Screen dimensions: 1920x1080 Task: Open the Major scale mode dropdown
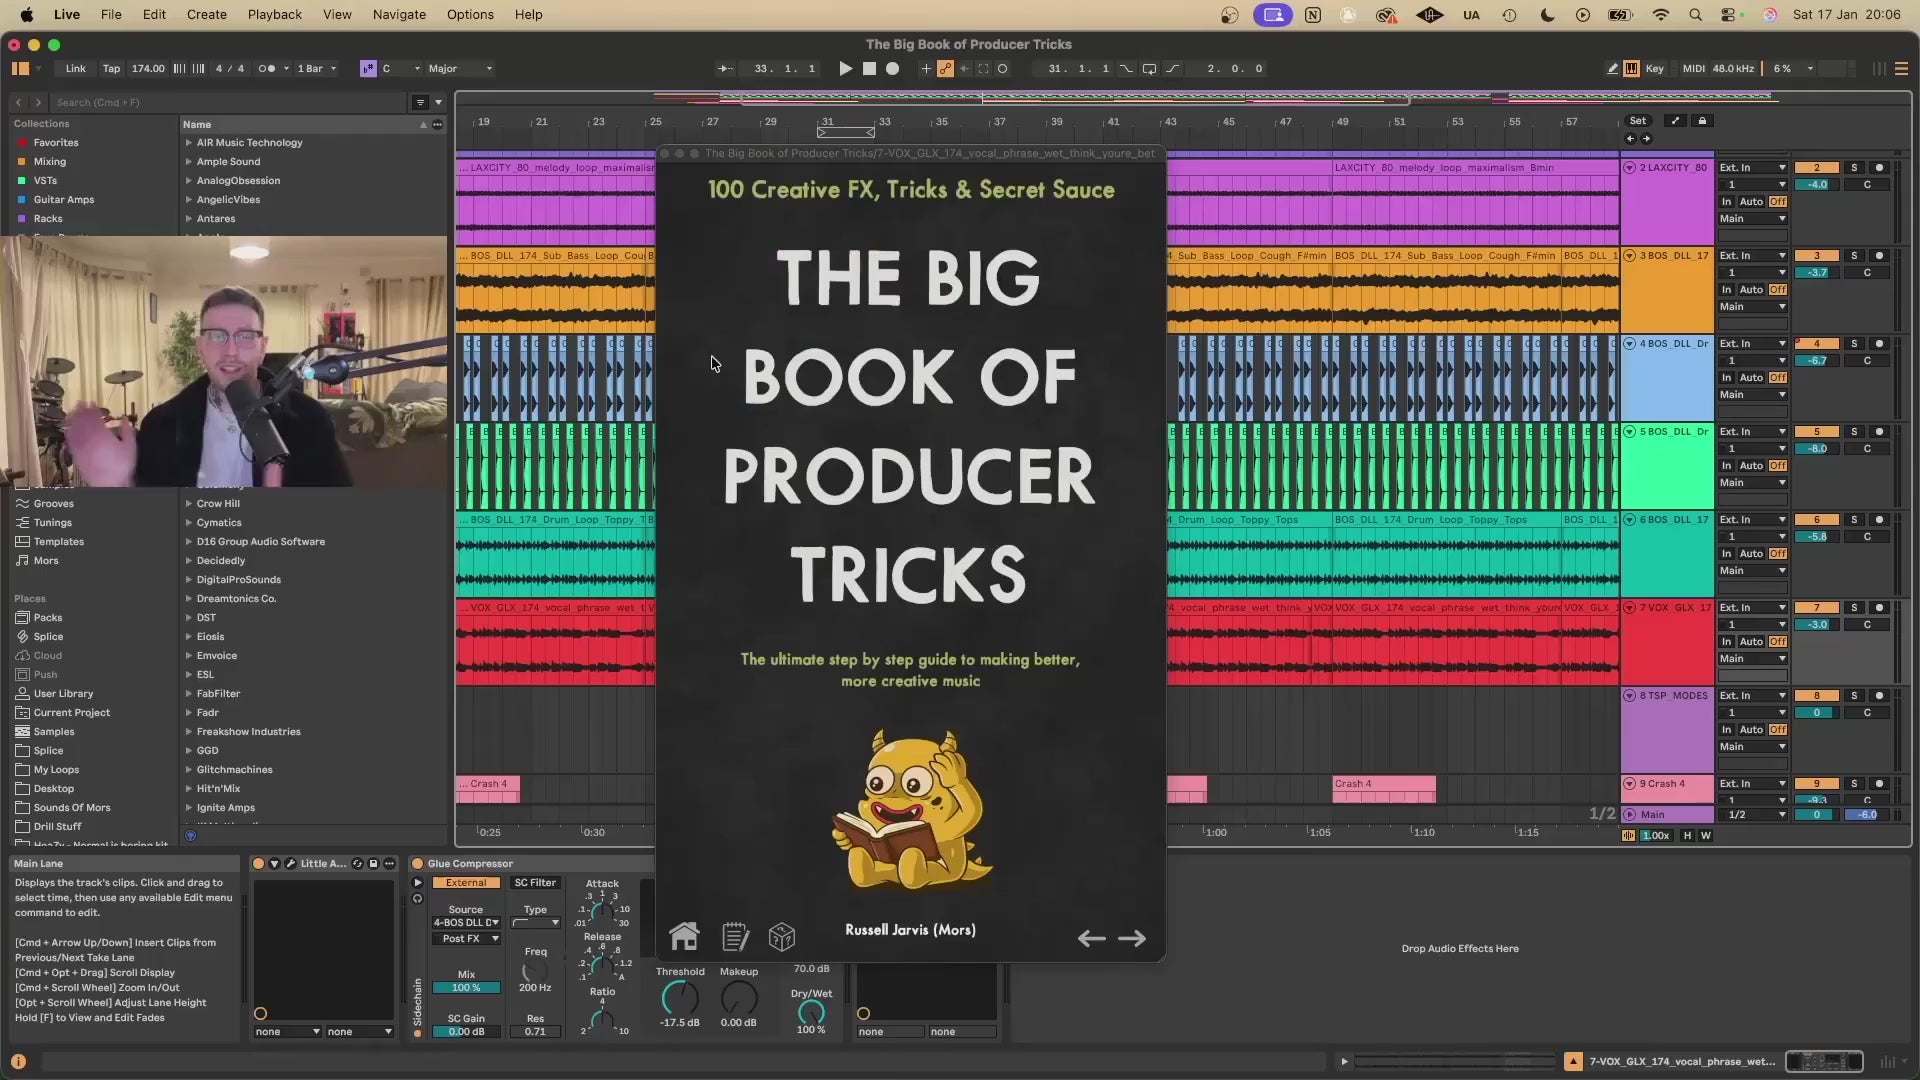pos(460,69)
